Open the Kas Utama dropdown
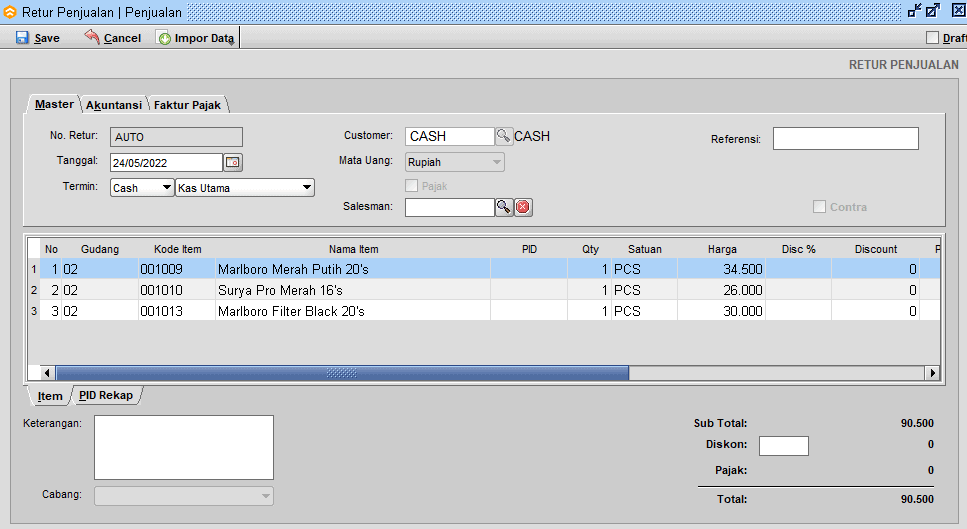The image size is (967, 529). coord(245,187)
